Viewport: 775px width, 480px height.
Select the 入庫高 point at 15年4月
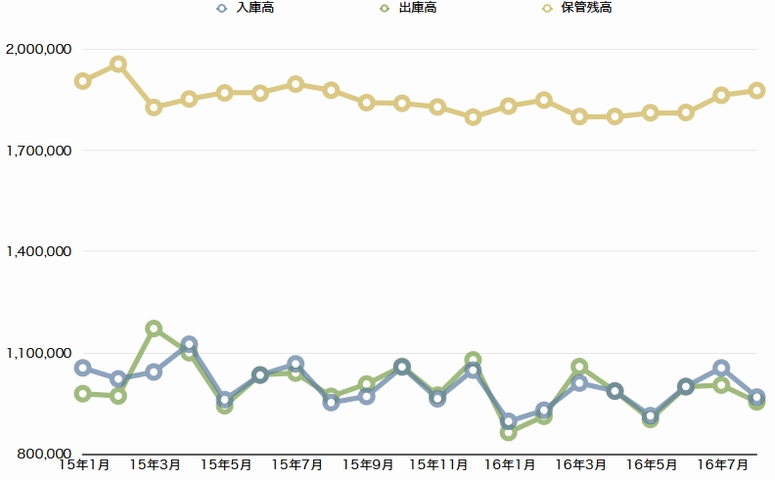tap(189, 344)
